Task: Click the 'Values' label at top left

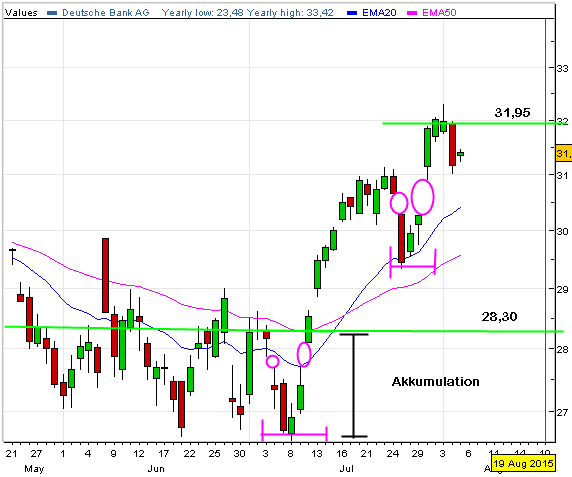Action: 21,13
